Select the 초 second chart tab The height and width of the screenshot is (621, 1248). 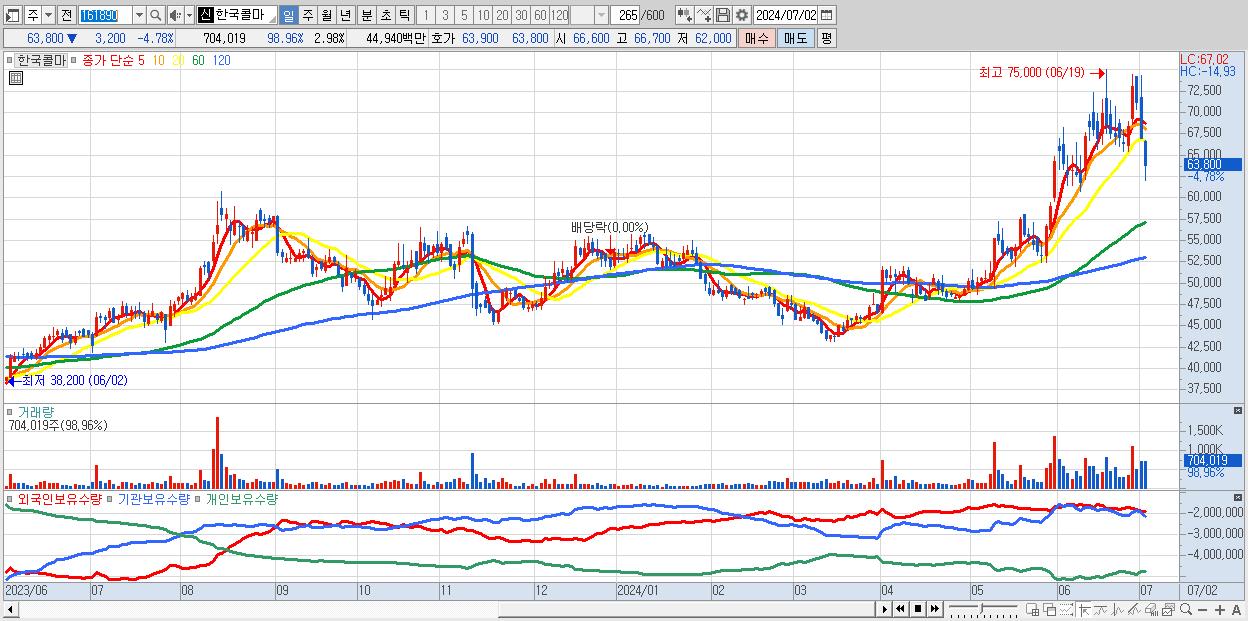(x=386, y=15)
